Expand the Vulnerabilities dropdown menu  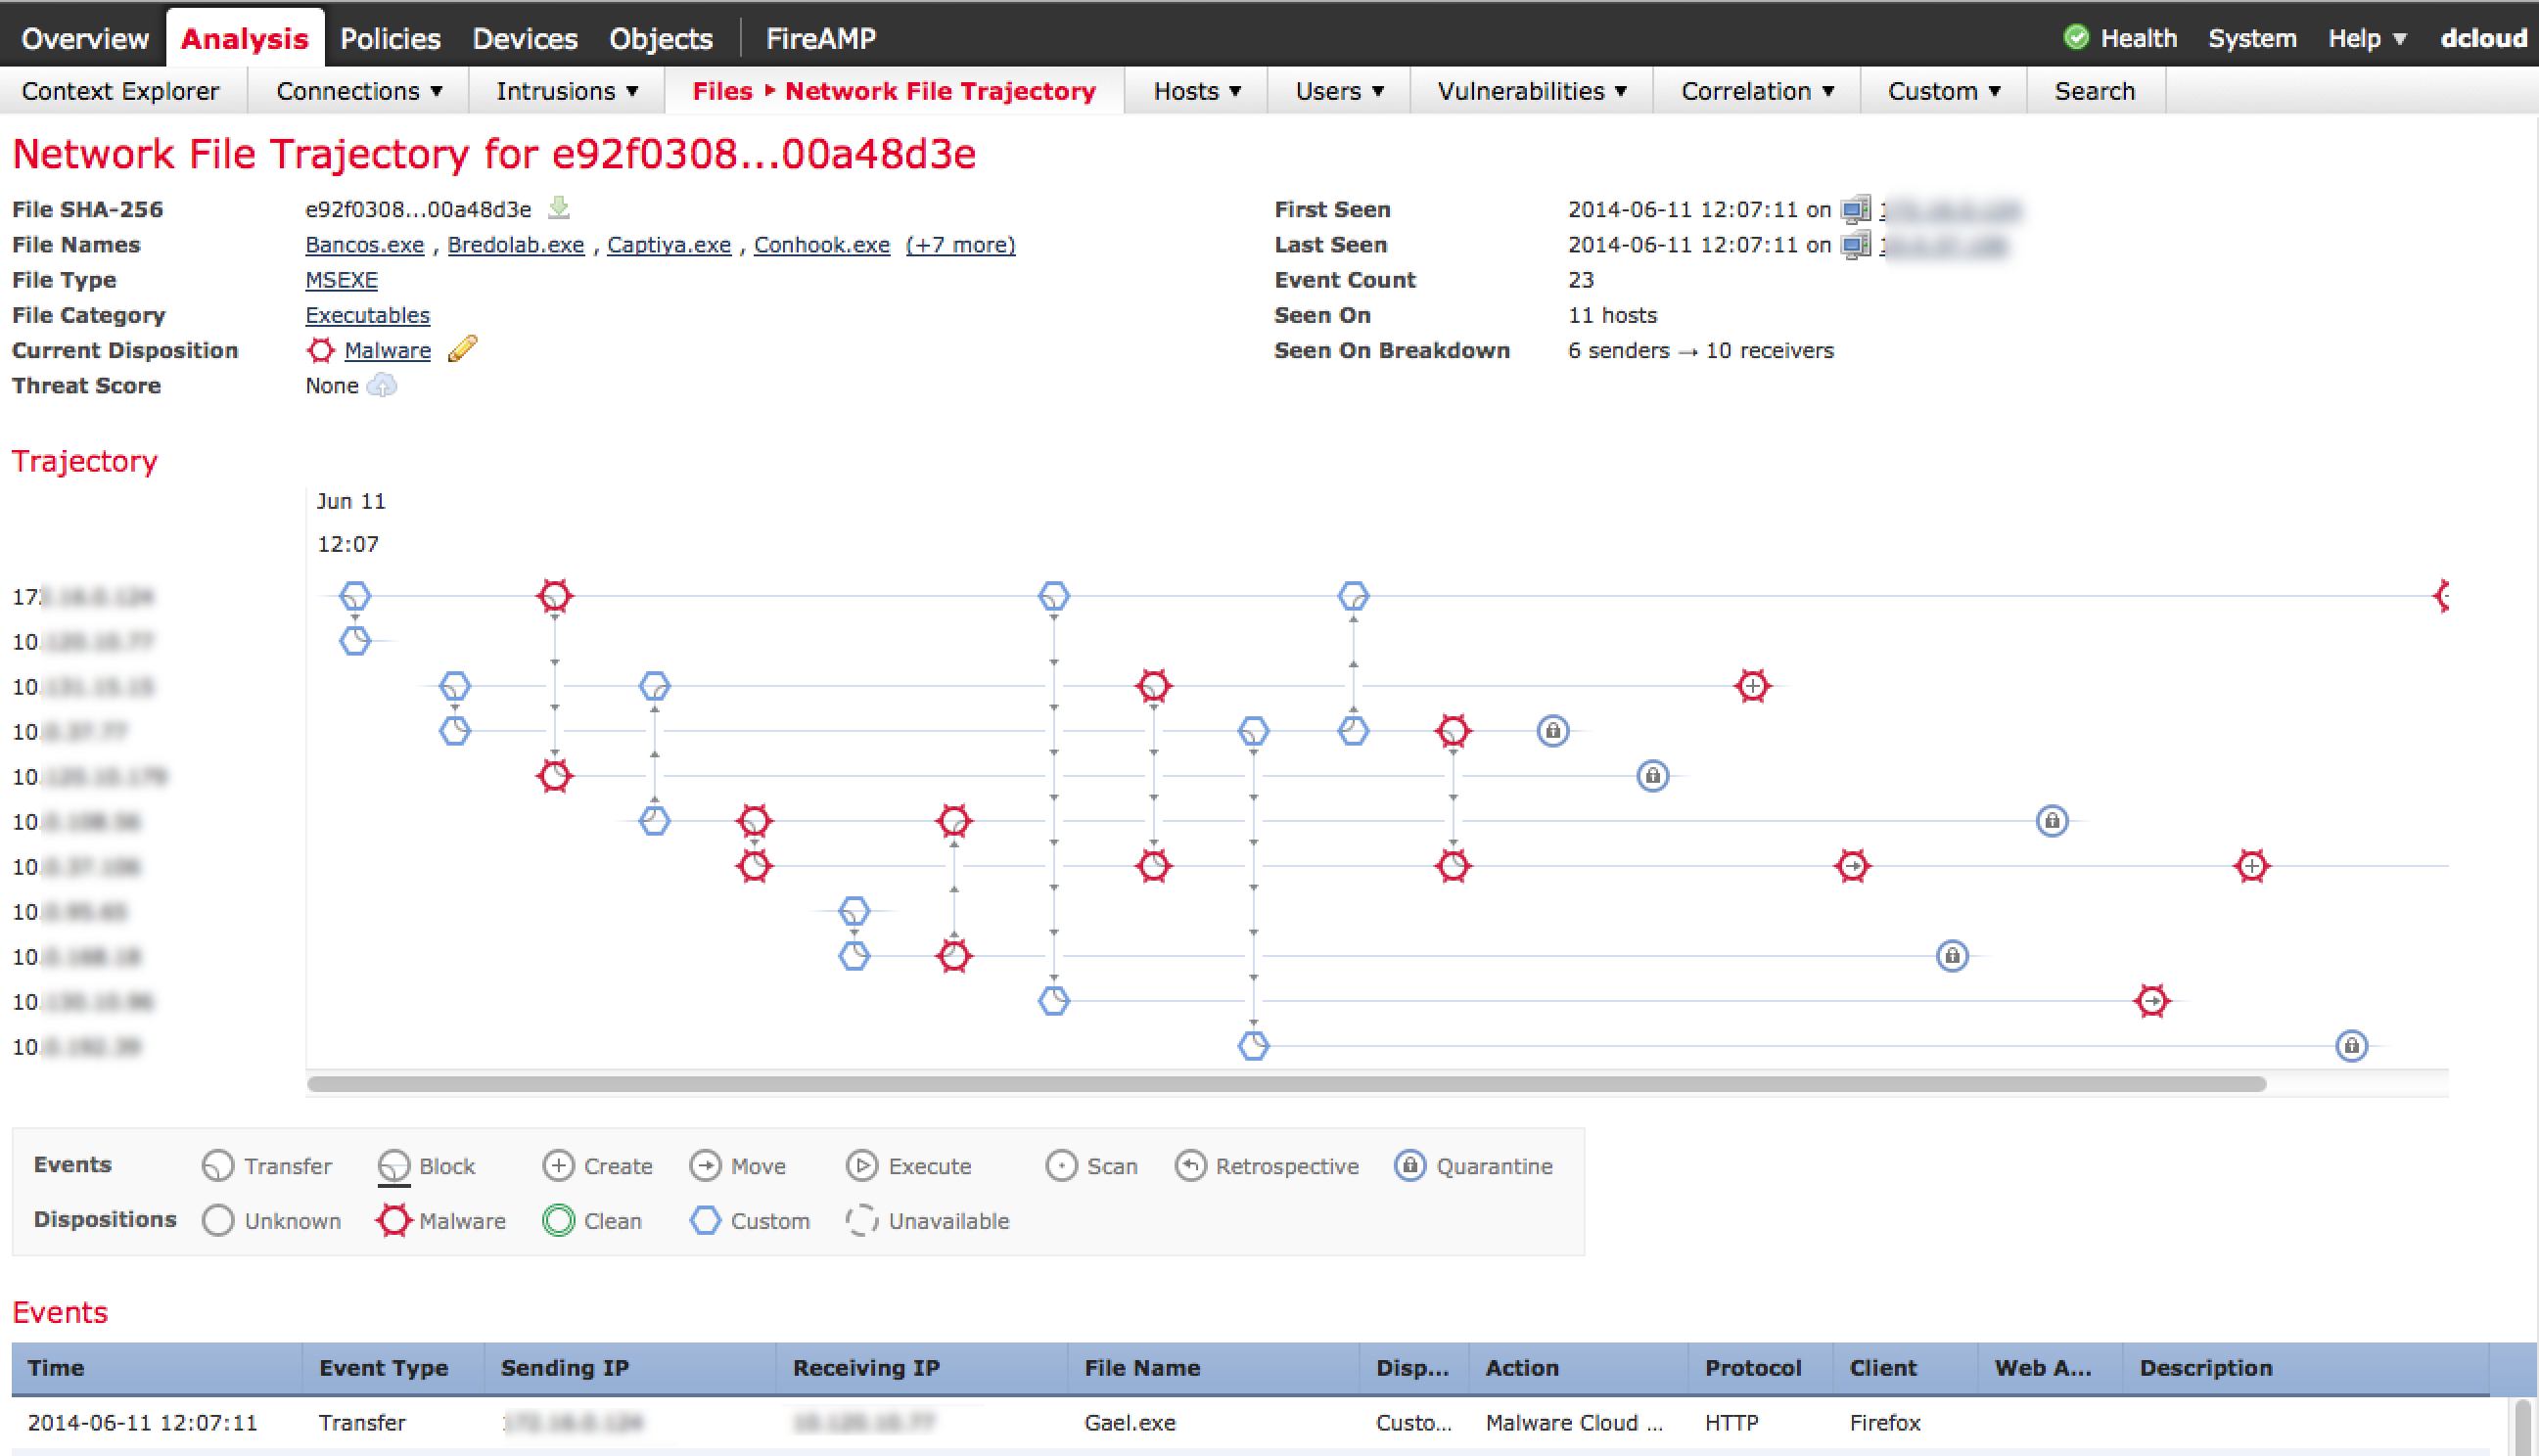[x=1531, y=91]
